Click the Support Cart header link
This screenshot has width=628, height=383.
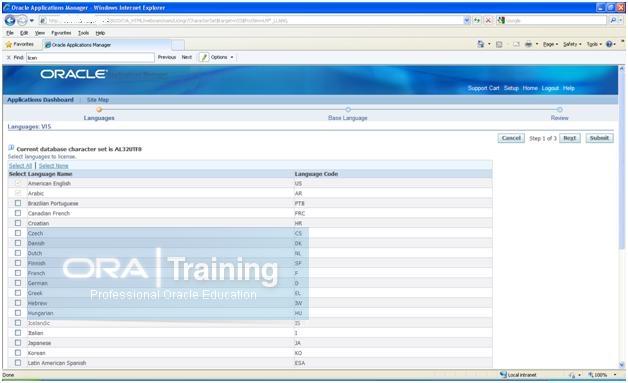point(483,88)
